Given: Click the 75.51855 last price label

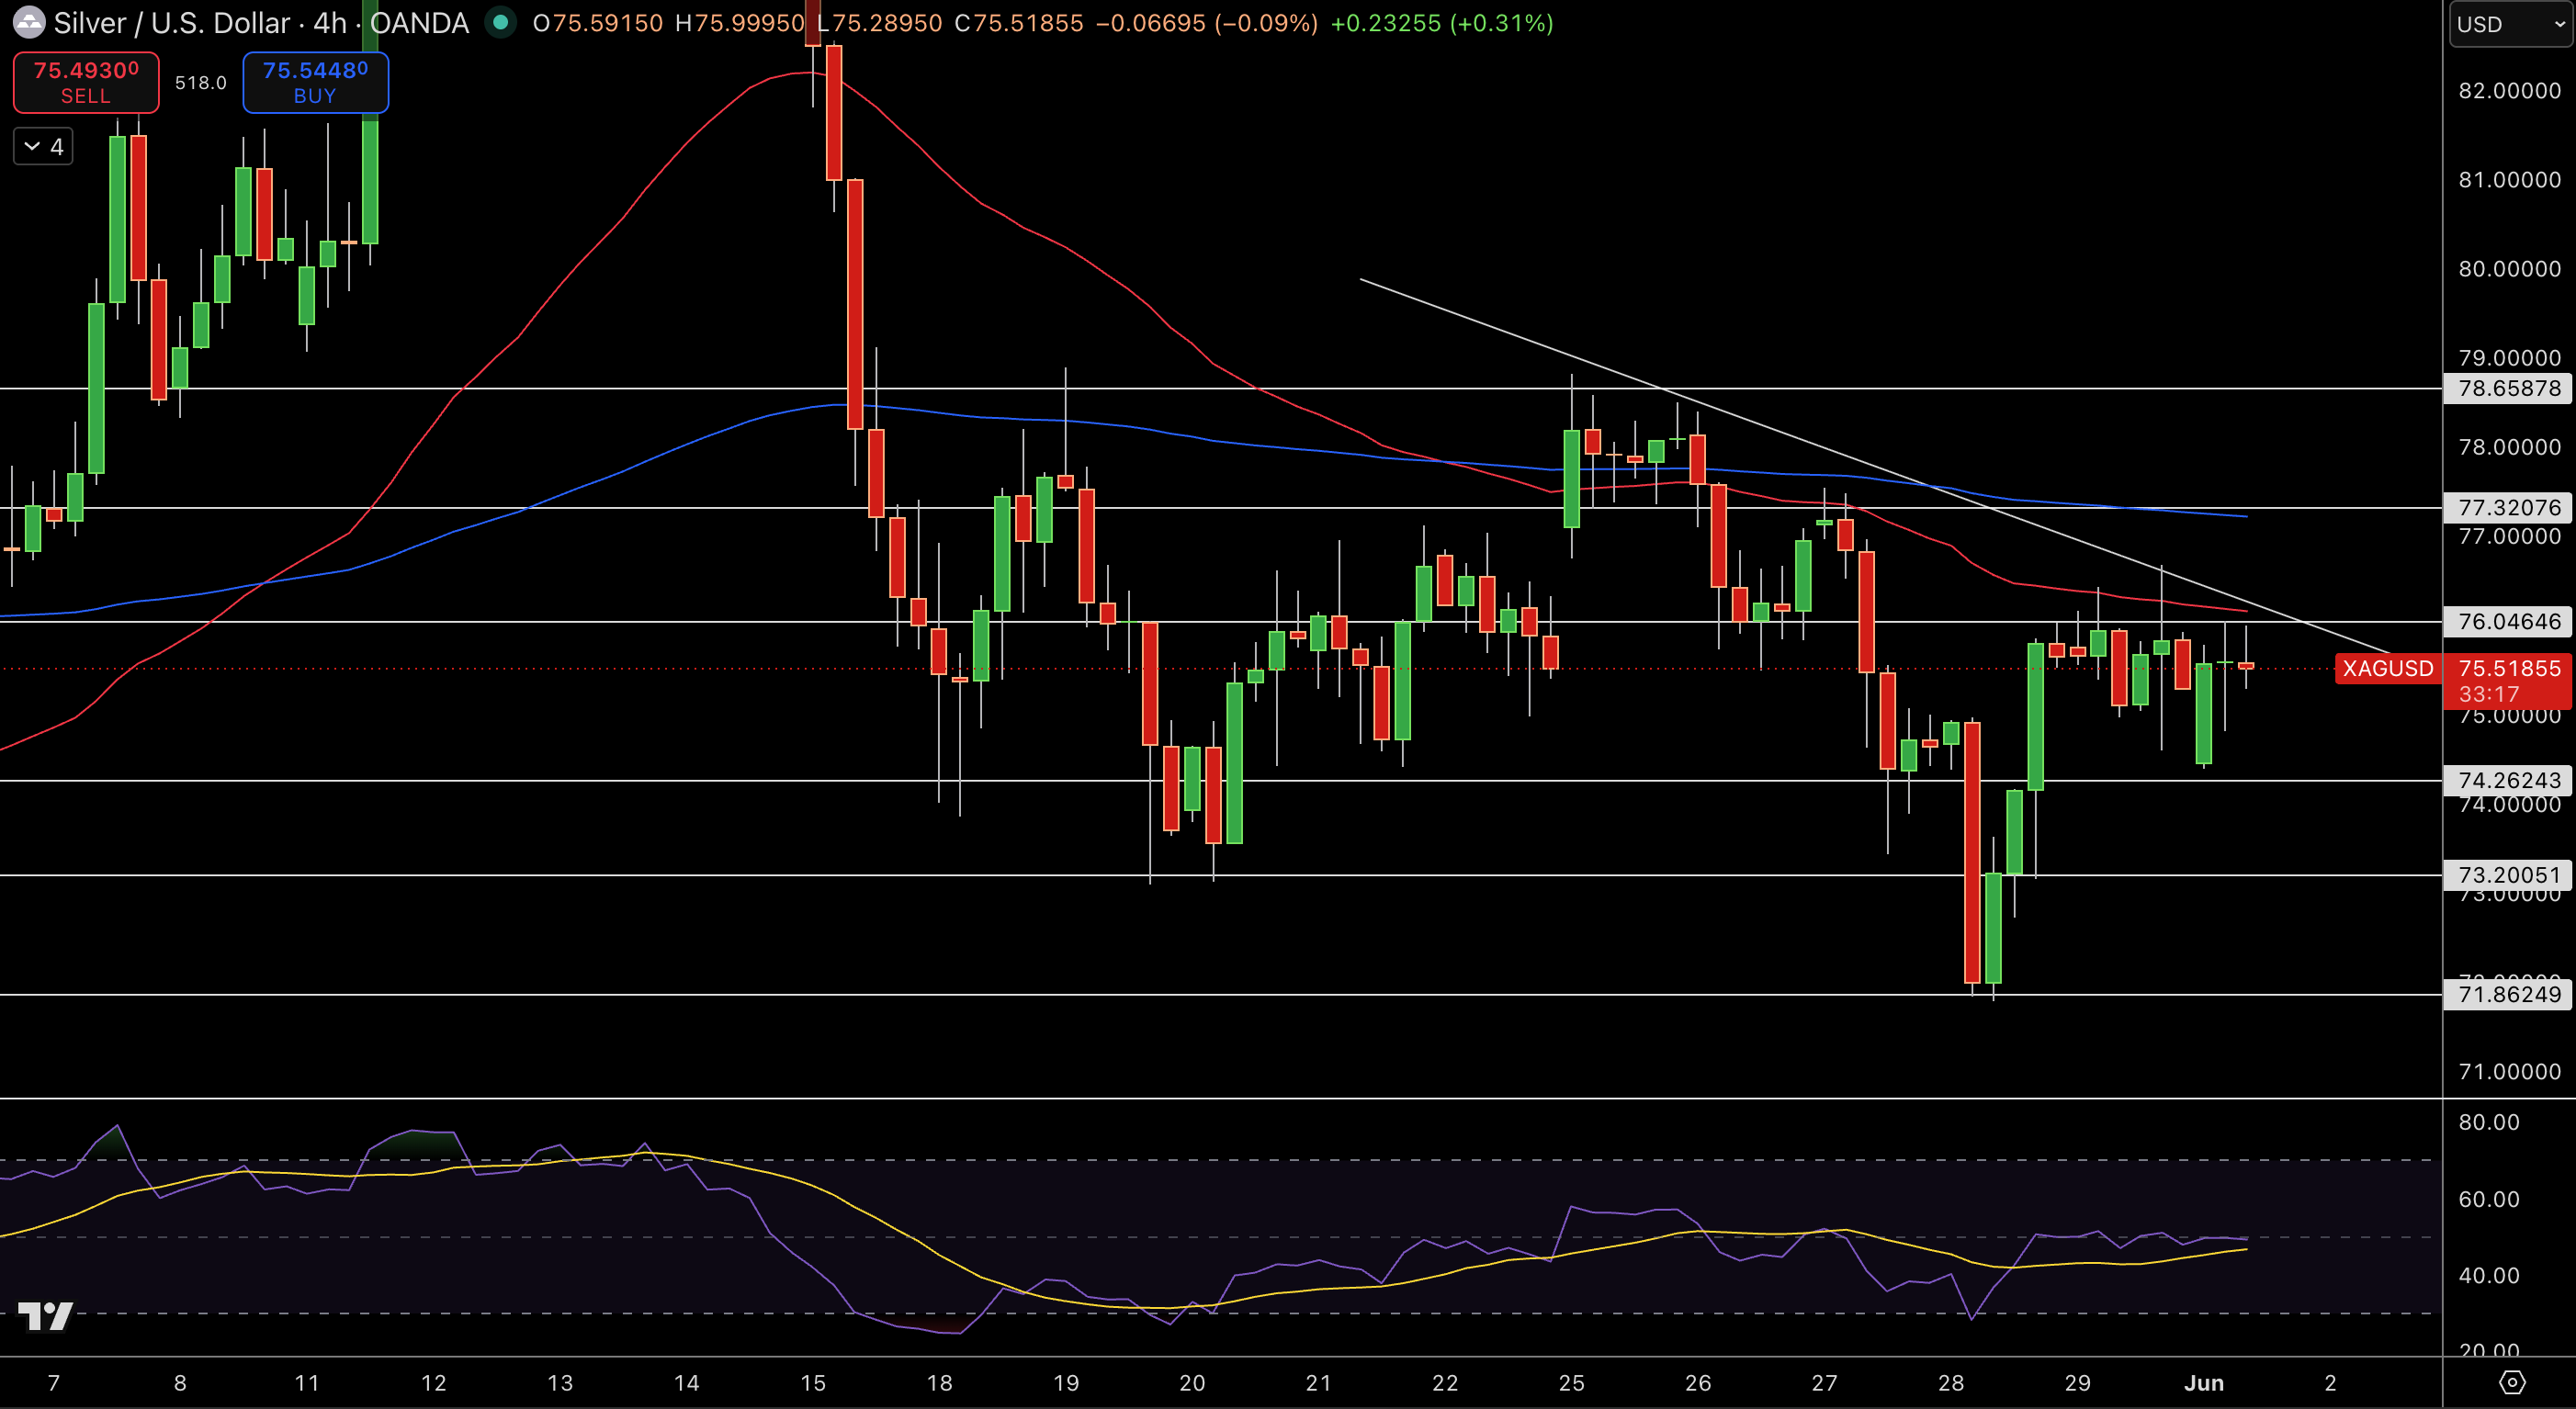Looking at the screenshot, I should 2509,668.
